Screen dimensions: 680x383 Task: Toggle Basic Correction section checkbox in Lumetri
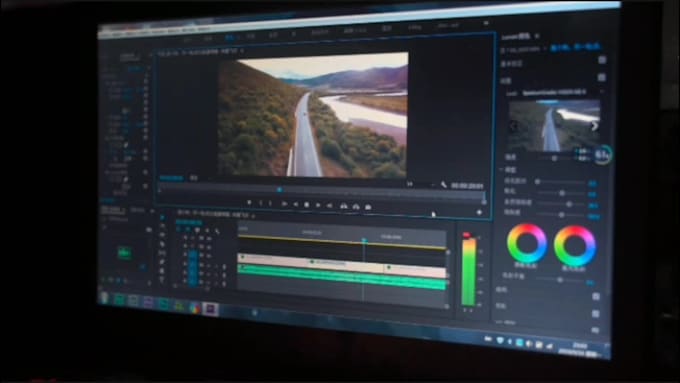pos(602,60)
